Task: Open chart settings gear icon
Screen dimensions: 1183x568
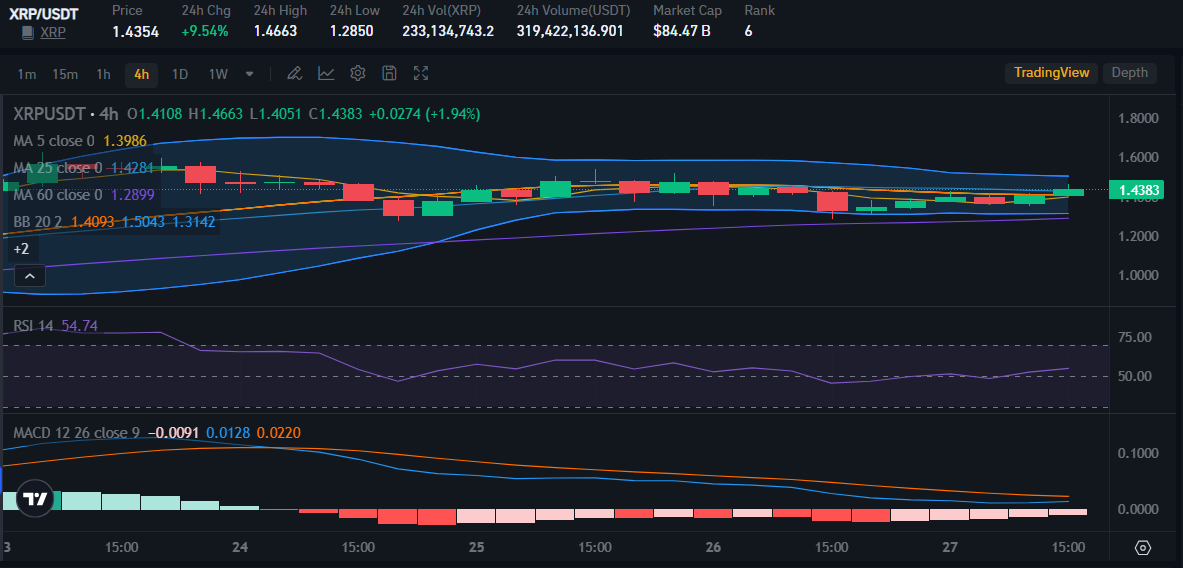Action: tap(358, 73)
